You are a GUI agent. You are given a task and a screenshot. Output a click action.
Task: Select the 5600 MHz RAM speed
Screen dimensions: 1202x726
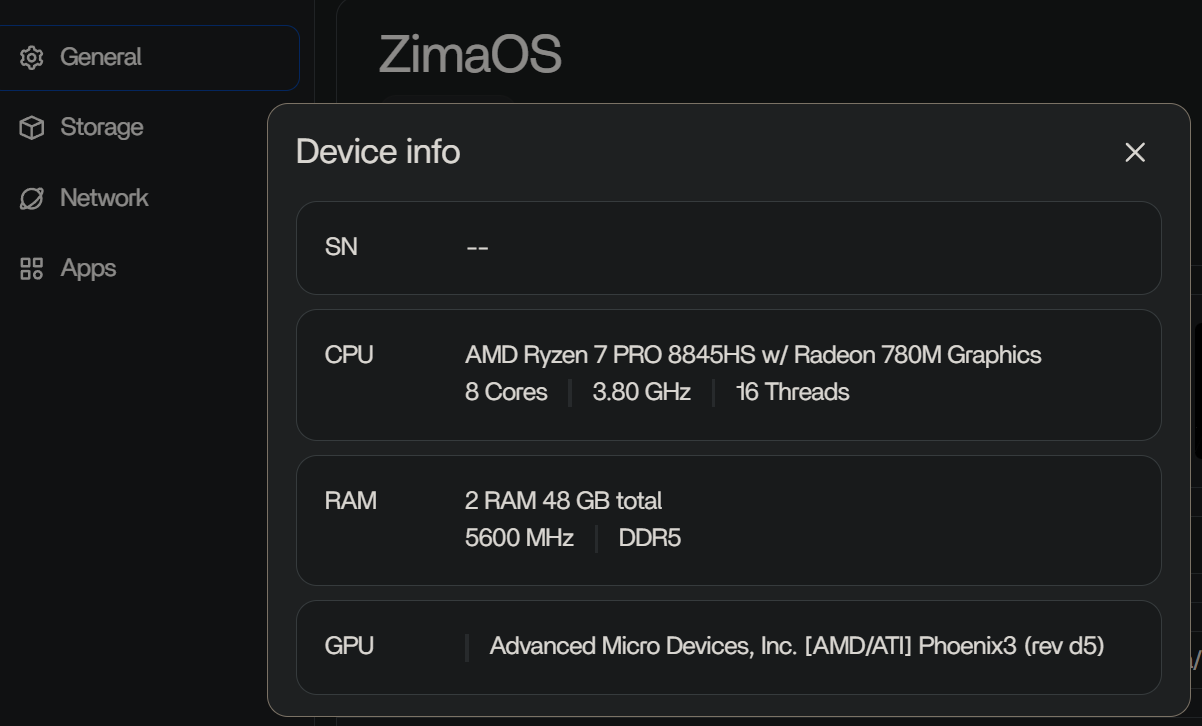[x=519, y=538]
